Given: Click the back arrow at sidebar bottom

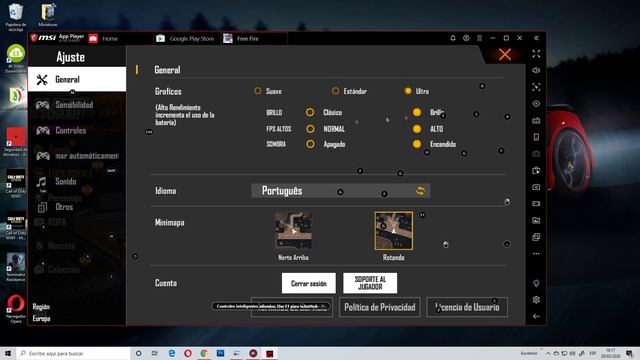Looking at the screenshot, I should tap(536, 316).
